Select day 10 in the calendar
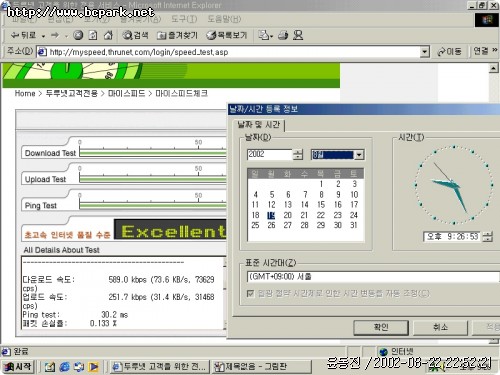This screenshot has height=375, width=500. [354, 194]
